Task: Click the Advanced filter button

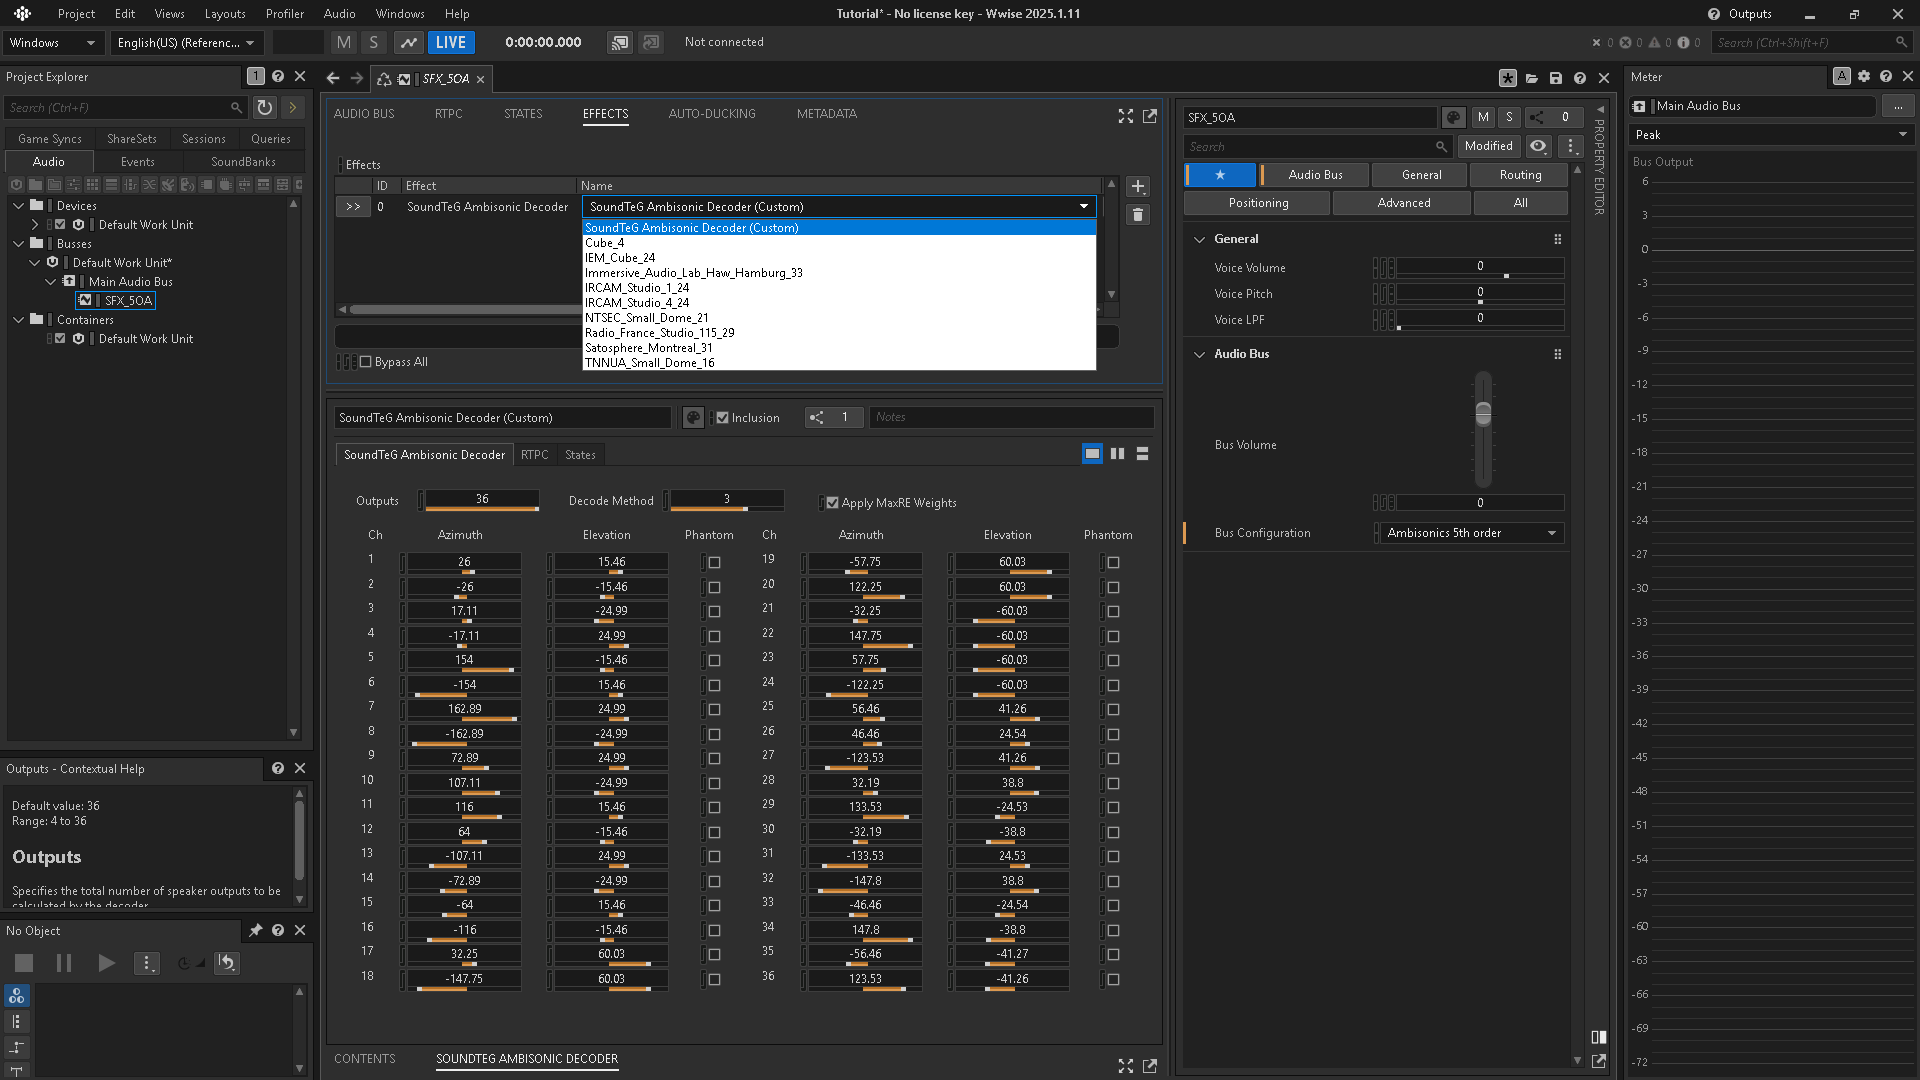Action: pyautogui.click(x=1403, y=203)
